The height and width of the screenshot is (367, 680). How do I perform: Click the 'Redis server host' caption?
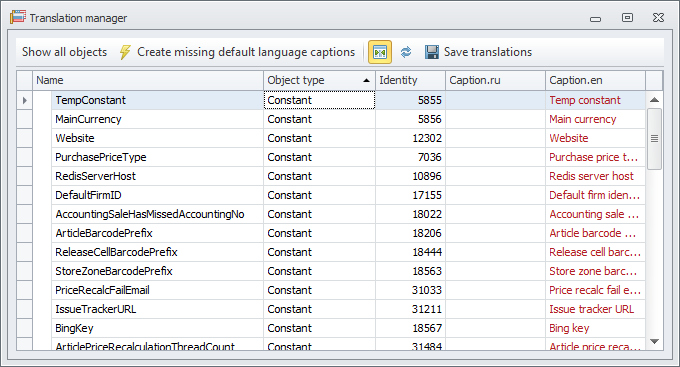coord(591,176)
